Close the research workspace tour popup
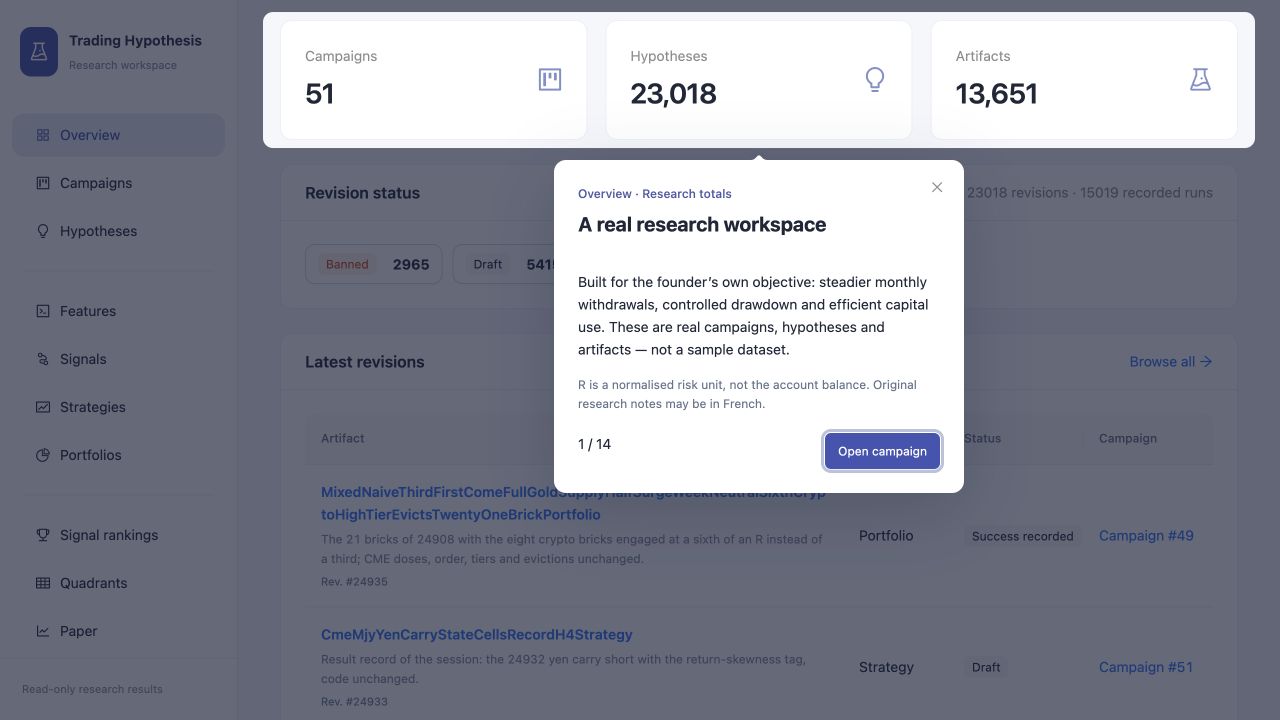This screenshot has height=720, width=1280. pos(937,187)
